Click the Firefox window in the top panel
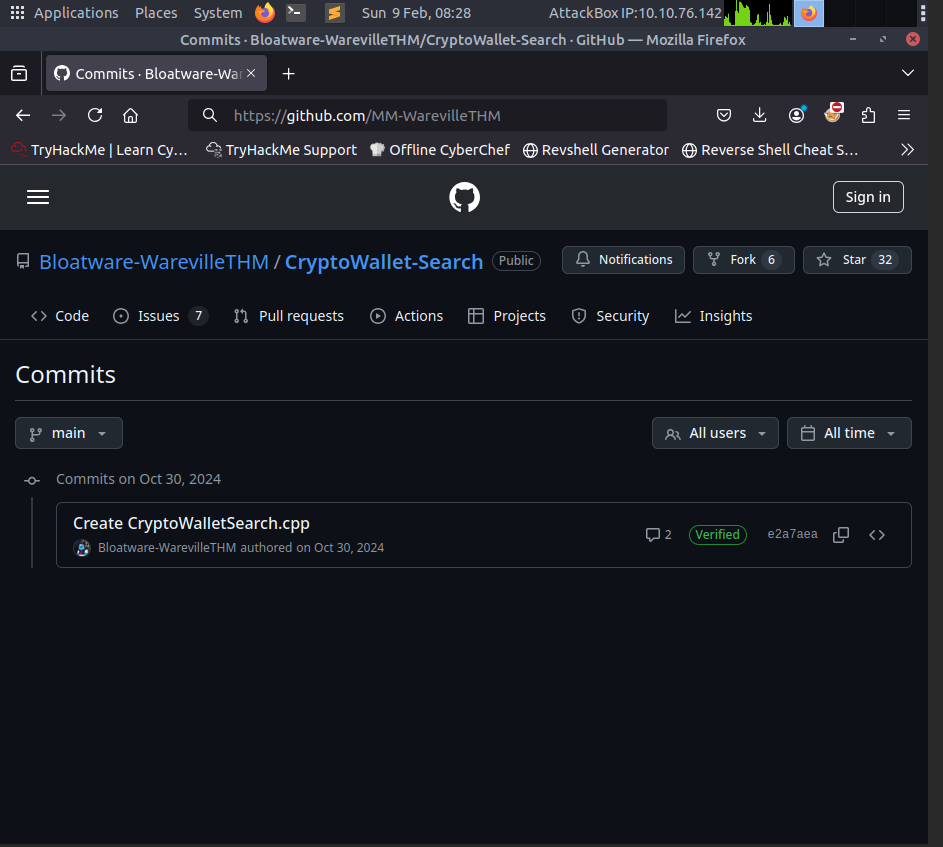 click(x=809, y=13)
